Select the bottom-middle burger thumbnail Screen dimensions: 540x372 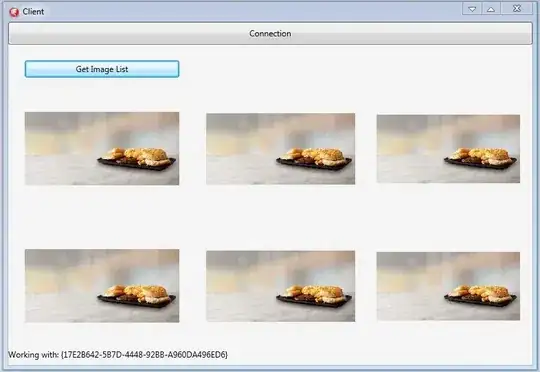(281, 286)
